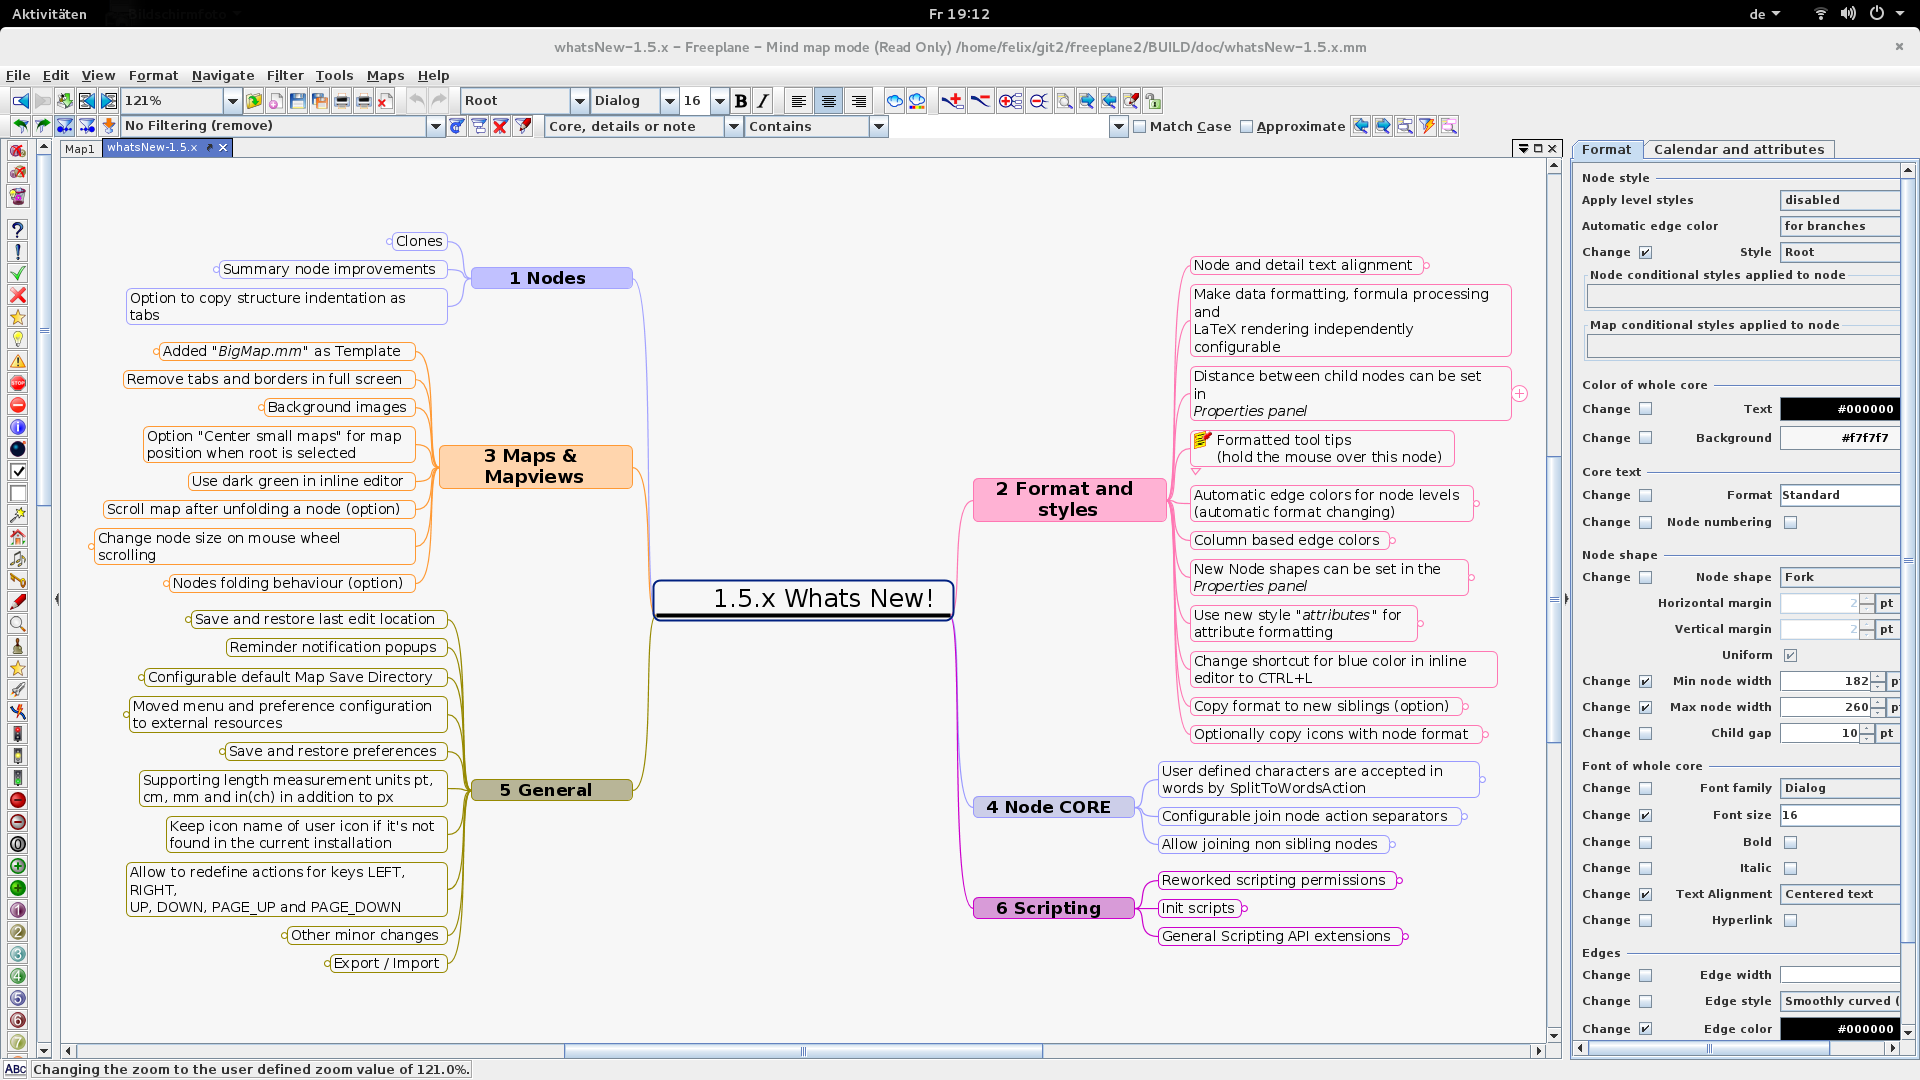Click the italic formatting icon in toolbar
Viewport: 1920px width, 1080px height.
coord(767,100)
